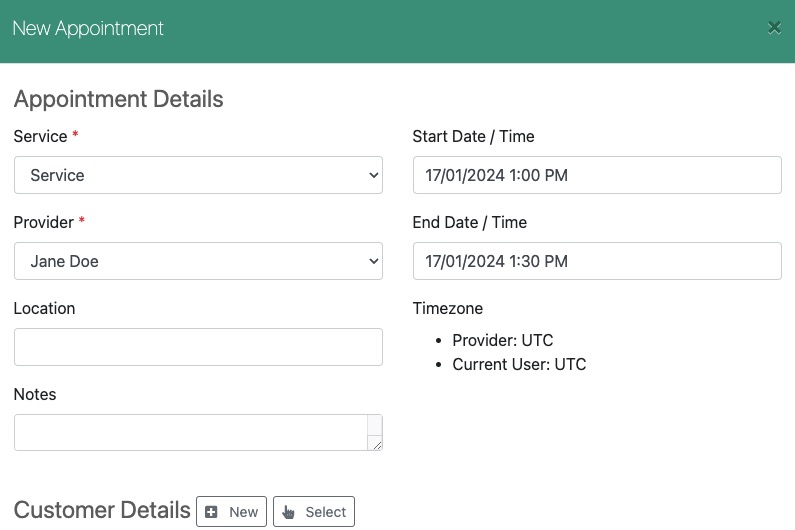Open the Service dropdown

click(x=198, y=175)
